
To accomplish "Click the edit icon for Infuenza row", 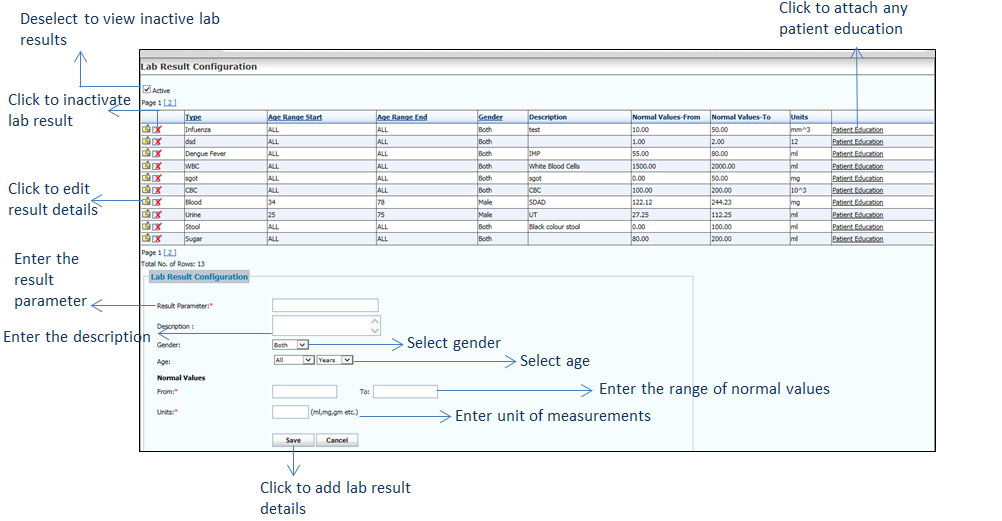I will point(146,129).
